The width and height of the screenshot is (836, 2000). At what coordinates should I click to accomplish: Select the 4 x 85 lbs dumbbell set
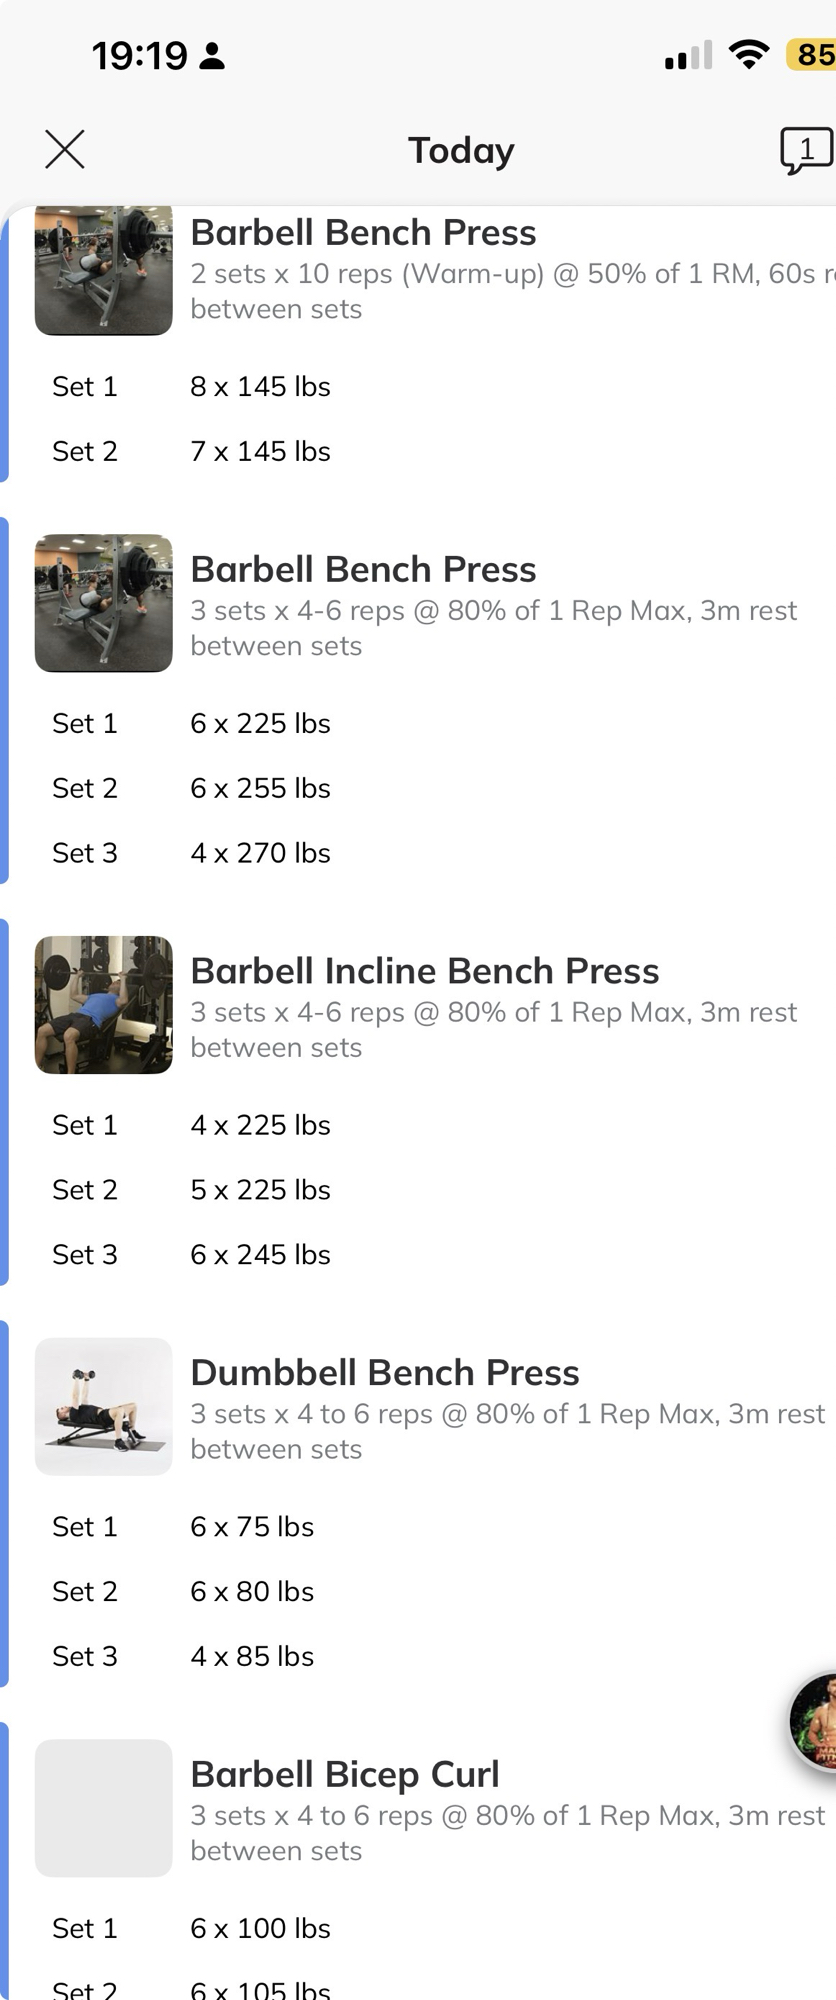click(252, 1657)
